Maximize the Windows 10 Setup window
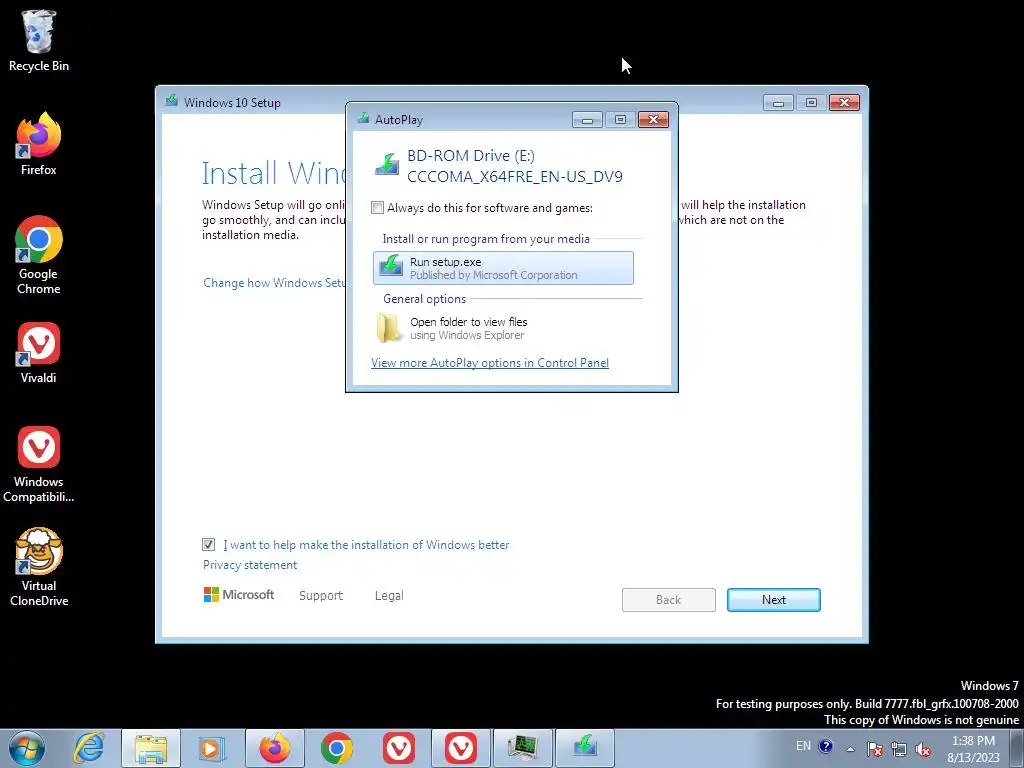The image size is (1024, 768). [x=810, y=103]
